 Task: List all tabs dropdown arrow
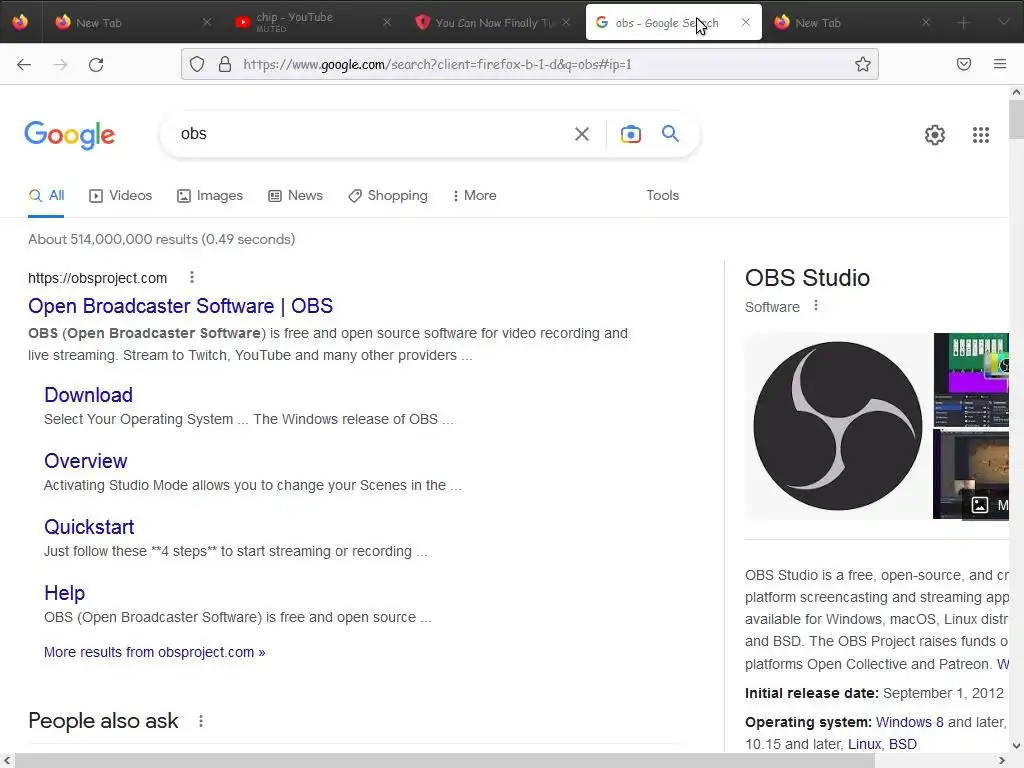tap(1004, 22)
